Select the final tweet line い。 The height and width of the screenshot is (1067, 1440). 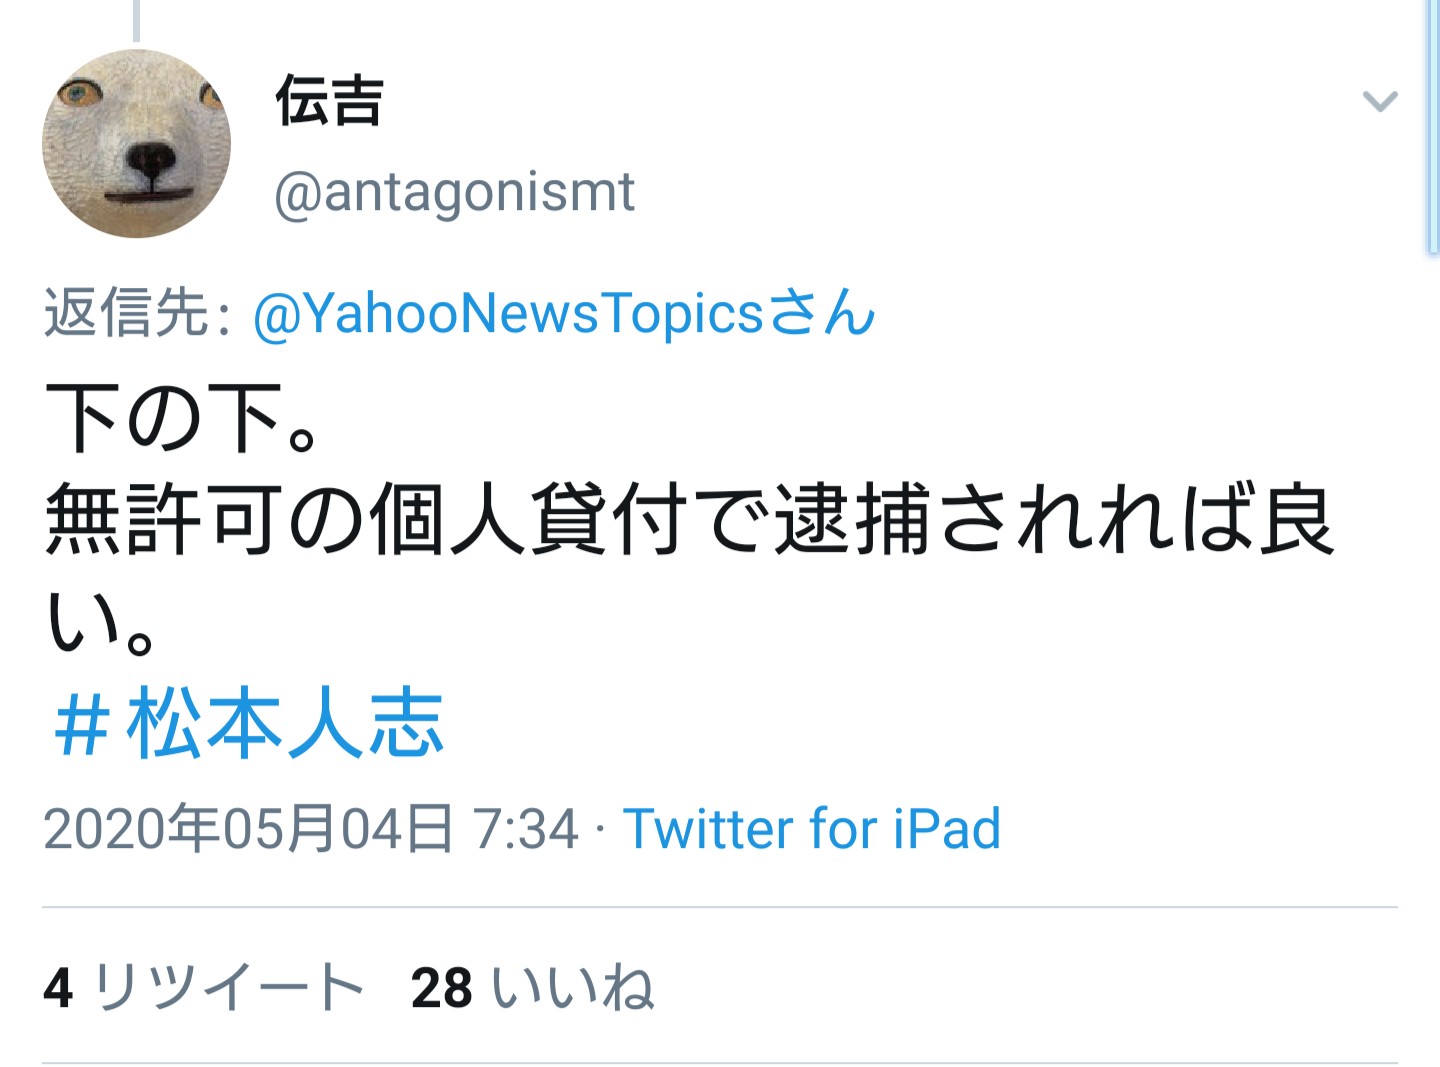coord(98,621)
